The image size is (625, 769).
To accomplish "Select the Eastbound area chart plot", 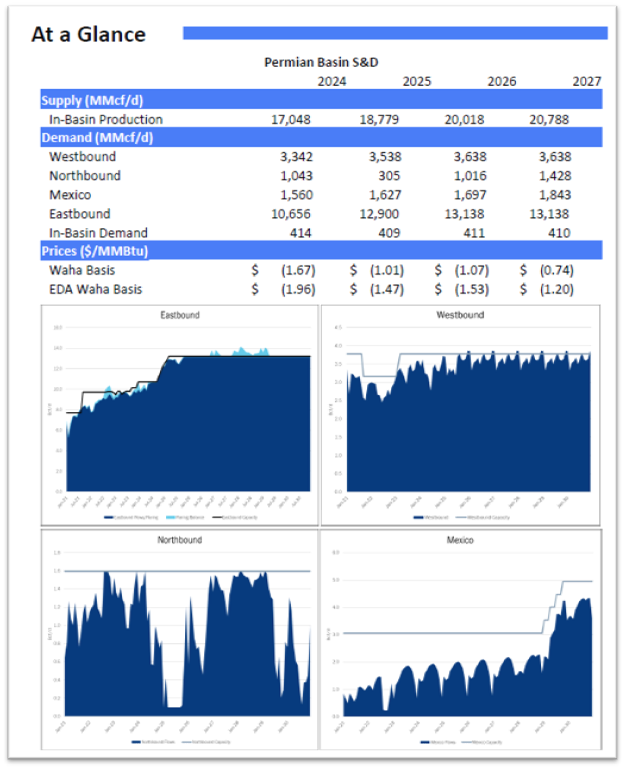I will (188, 409).
